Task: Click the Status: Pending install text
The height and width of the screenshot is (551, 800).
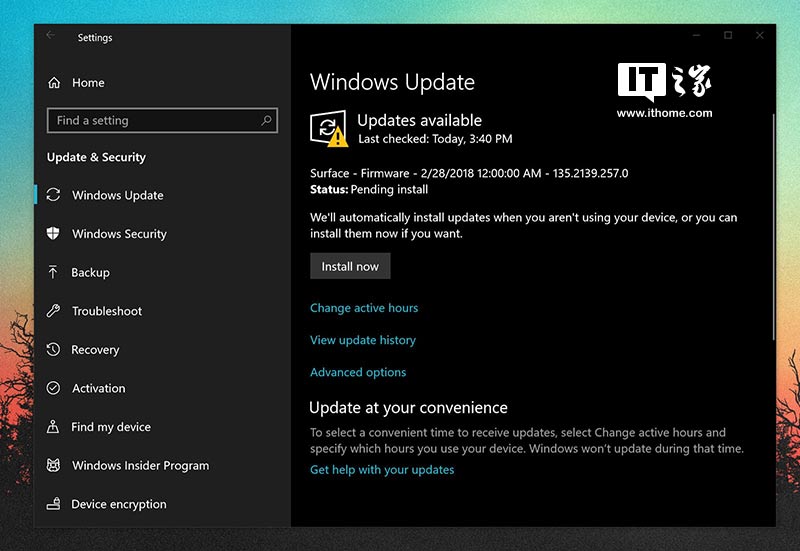Action: 369,189
